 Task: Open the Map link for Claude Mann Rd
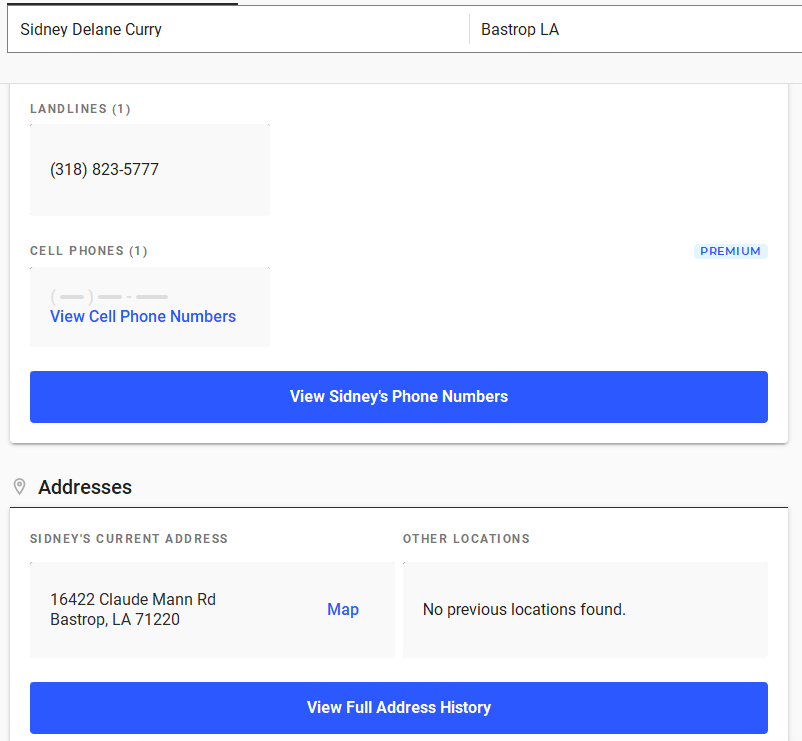click(x=343, y=609)
